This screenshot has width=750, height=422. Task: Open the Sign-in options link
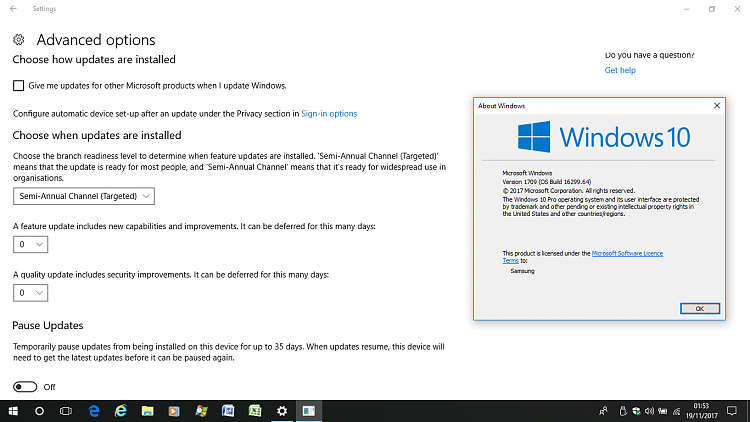tap(329, 114)
